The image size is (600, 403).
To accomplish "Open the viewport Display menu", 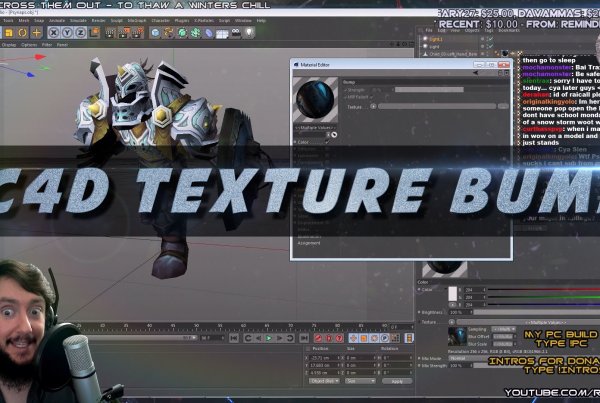I will point(9,45).
